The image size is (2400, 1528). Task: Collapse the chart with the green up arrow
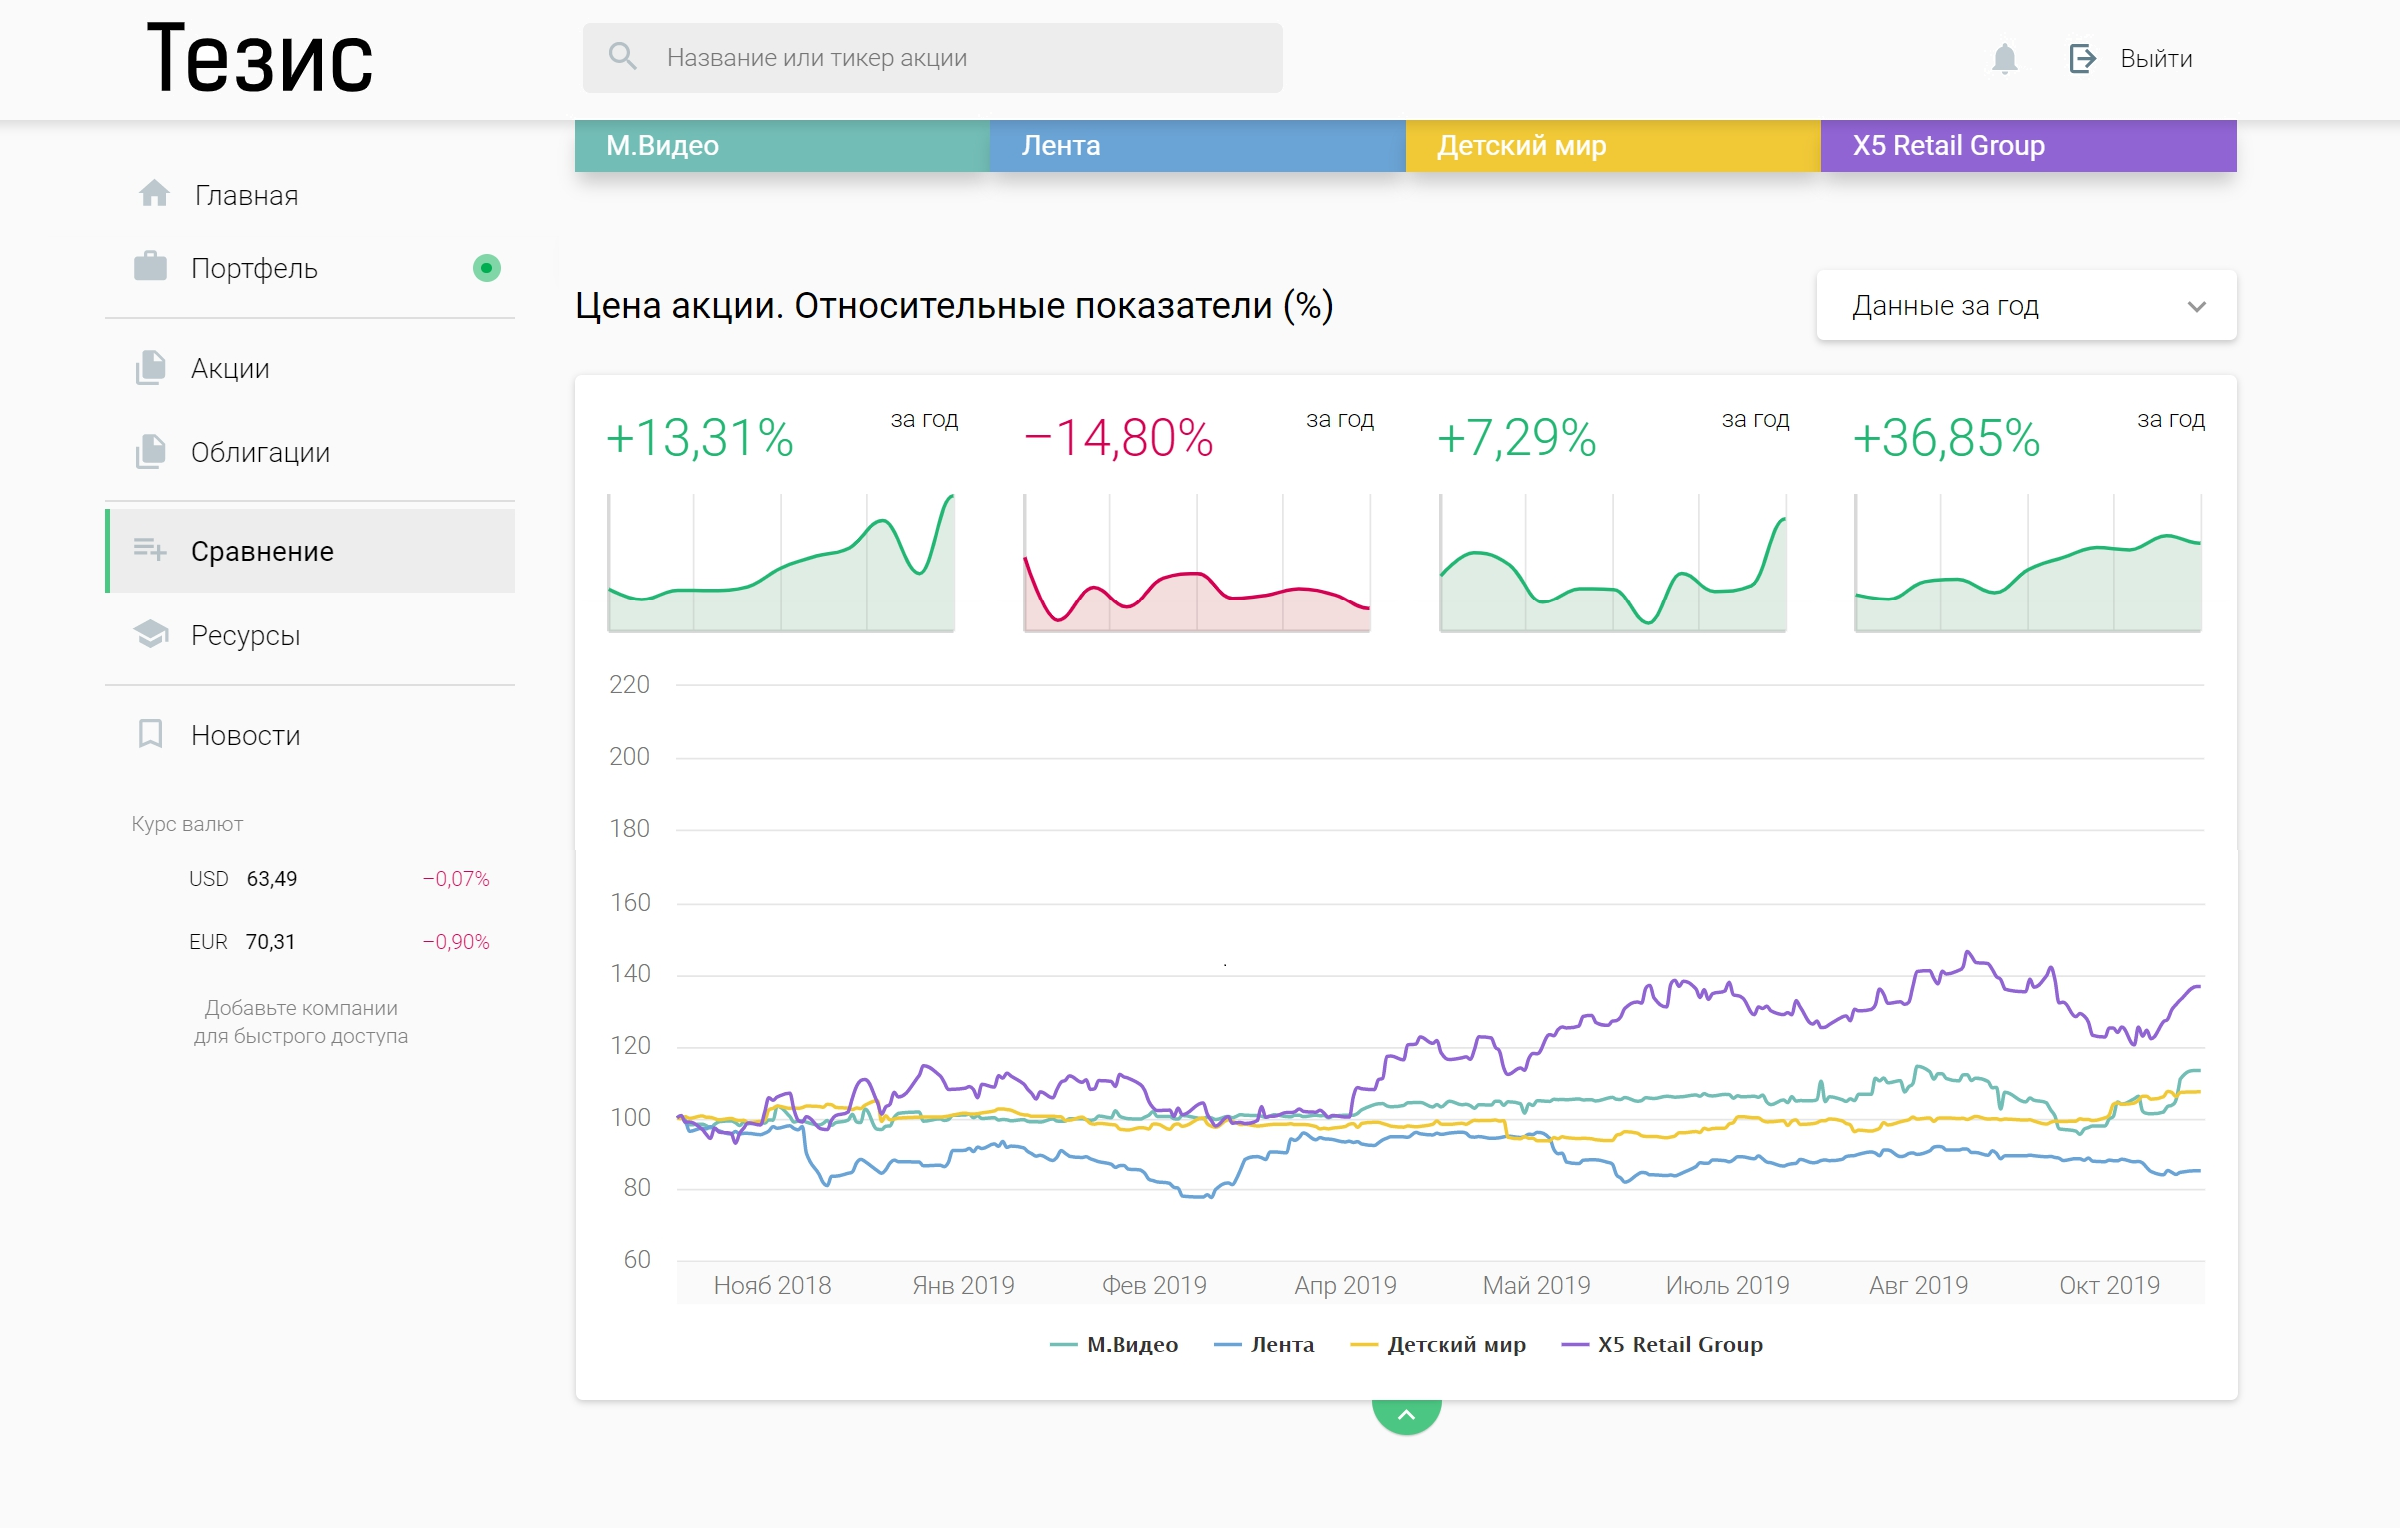pos(1406,1415)
